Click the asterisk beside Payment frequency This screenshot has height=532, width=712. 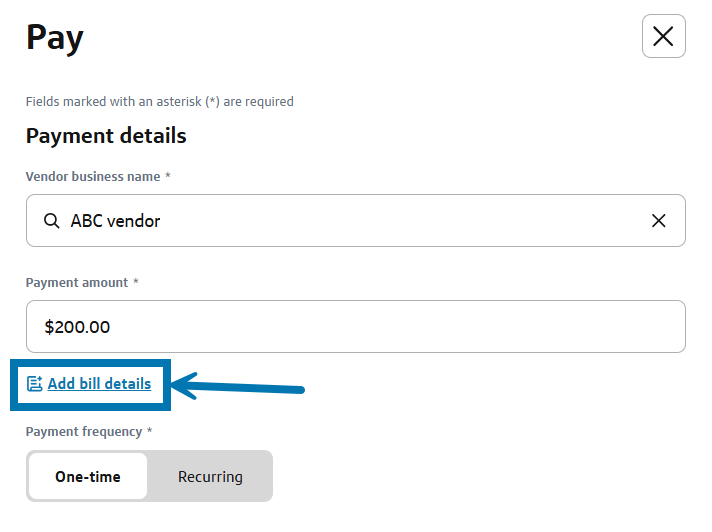pyautogui.click(x=150, y=432)
